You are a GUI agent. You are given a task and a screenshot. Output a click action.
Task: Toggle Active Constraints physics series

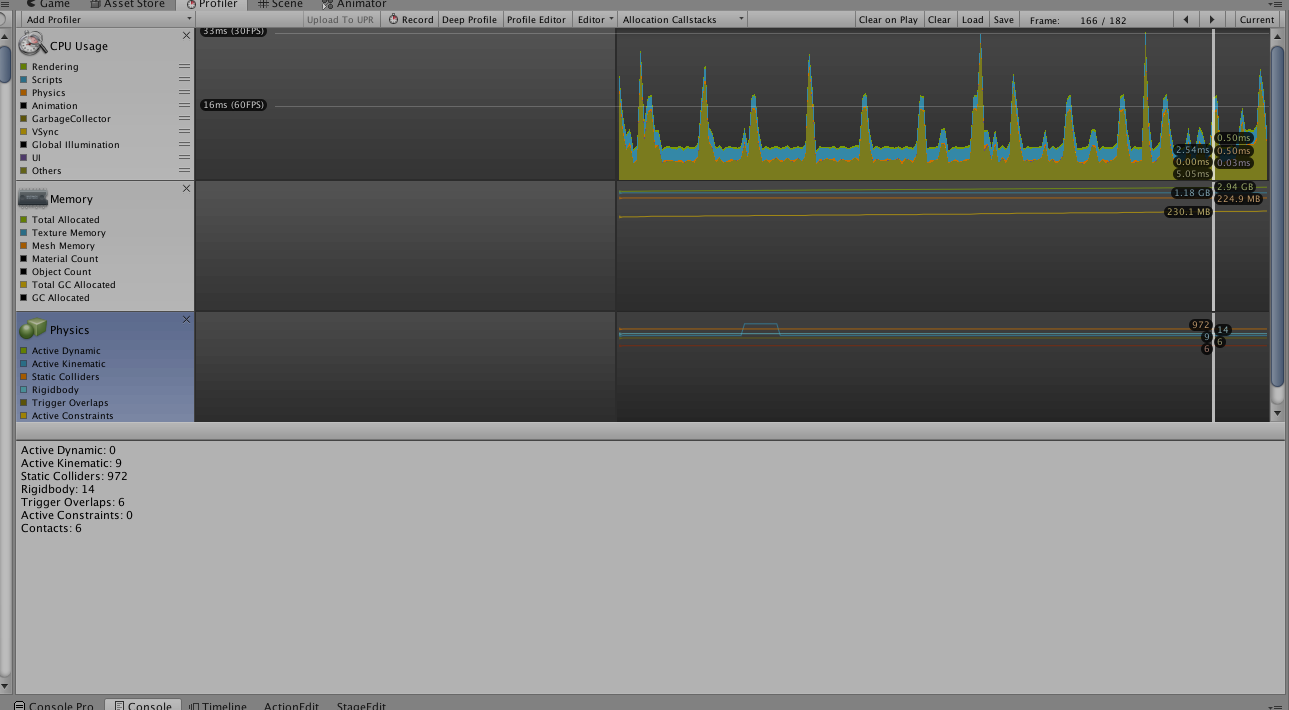23,416
